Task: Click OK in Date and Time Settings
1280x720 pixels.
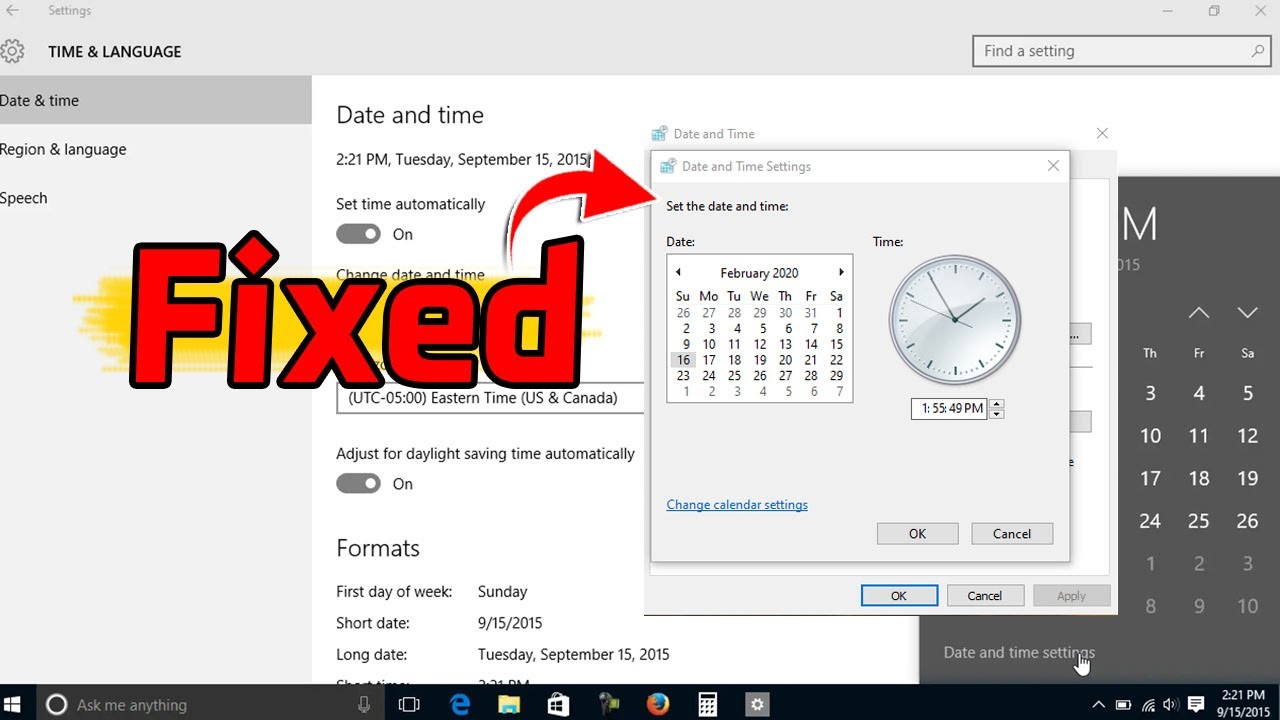Action: 917,534
